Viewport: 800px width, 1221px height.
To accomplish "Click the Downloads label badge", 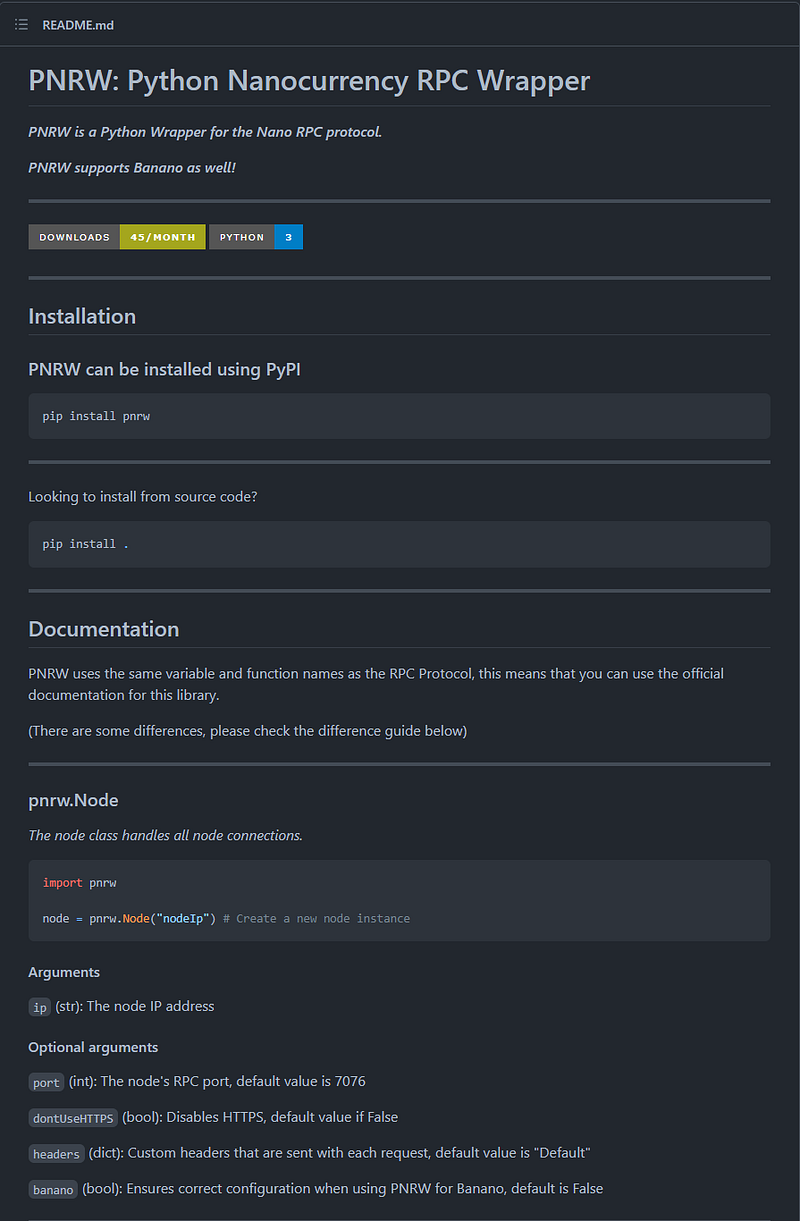I will 74,237.
